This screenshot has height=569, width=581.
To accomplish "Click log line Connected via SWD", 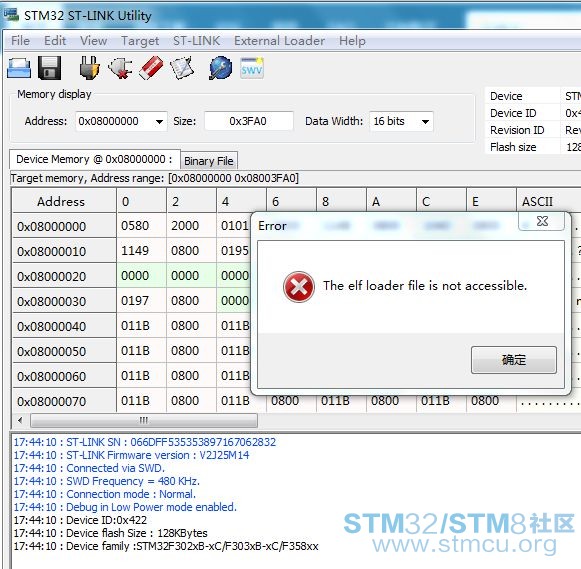I will (89, 468).
